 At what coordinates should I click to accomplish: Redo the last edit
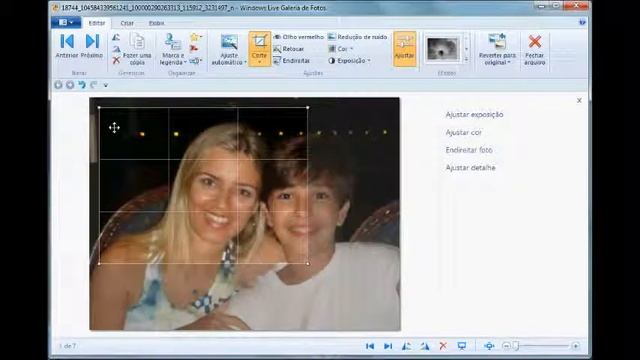point(94,85)
